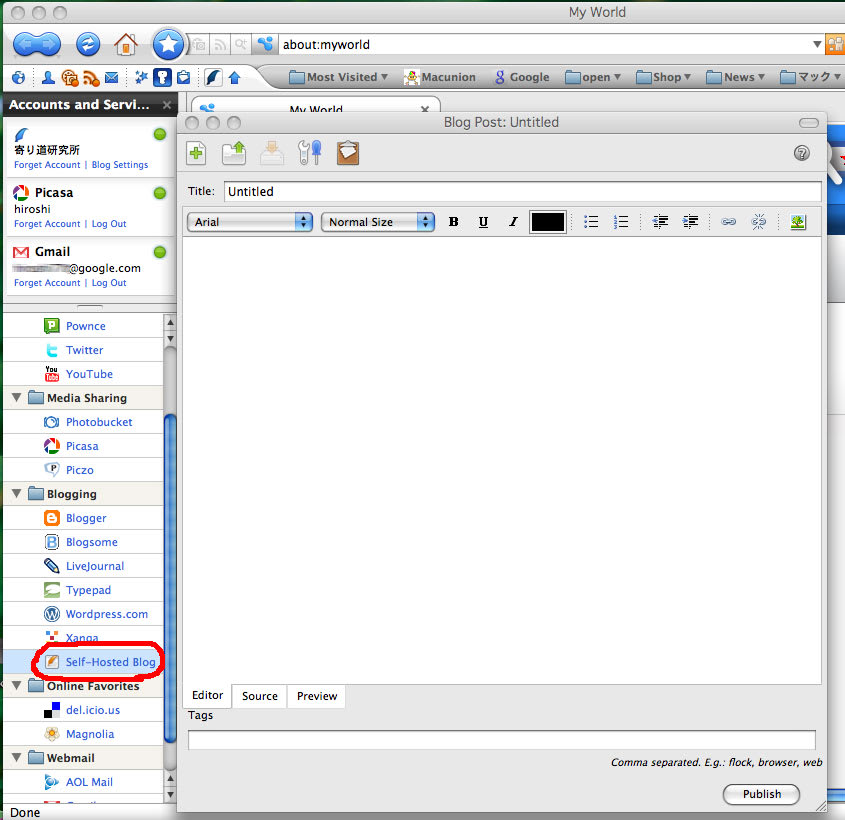Click the clipboard icon in blog editor
The image size is (845, 820).
pyautogui.click(x=348, y=153)
